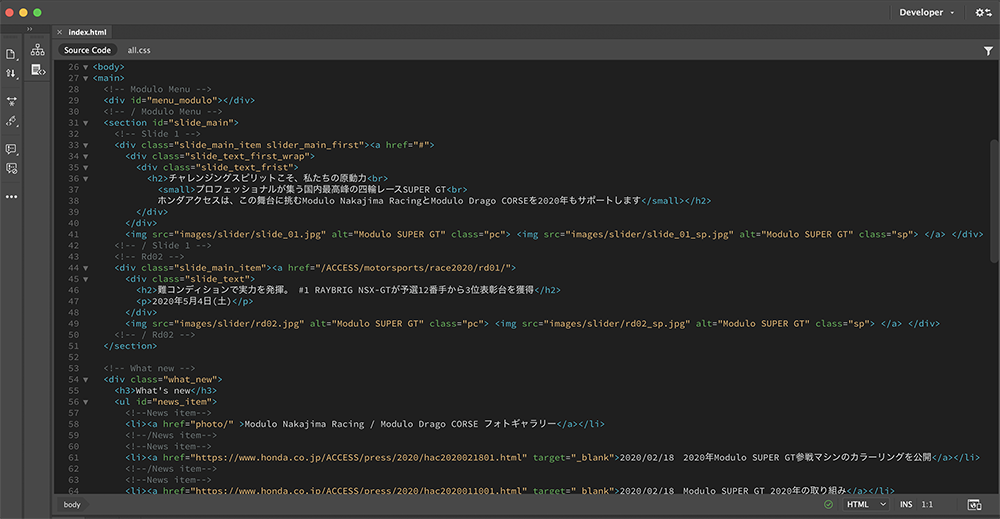Image resolution: width=1000 pixels, height=519 pixels.
Task: Click the Remove Comment icon
Action: (x=11, y=168)
